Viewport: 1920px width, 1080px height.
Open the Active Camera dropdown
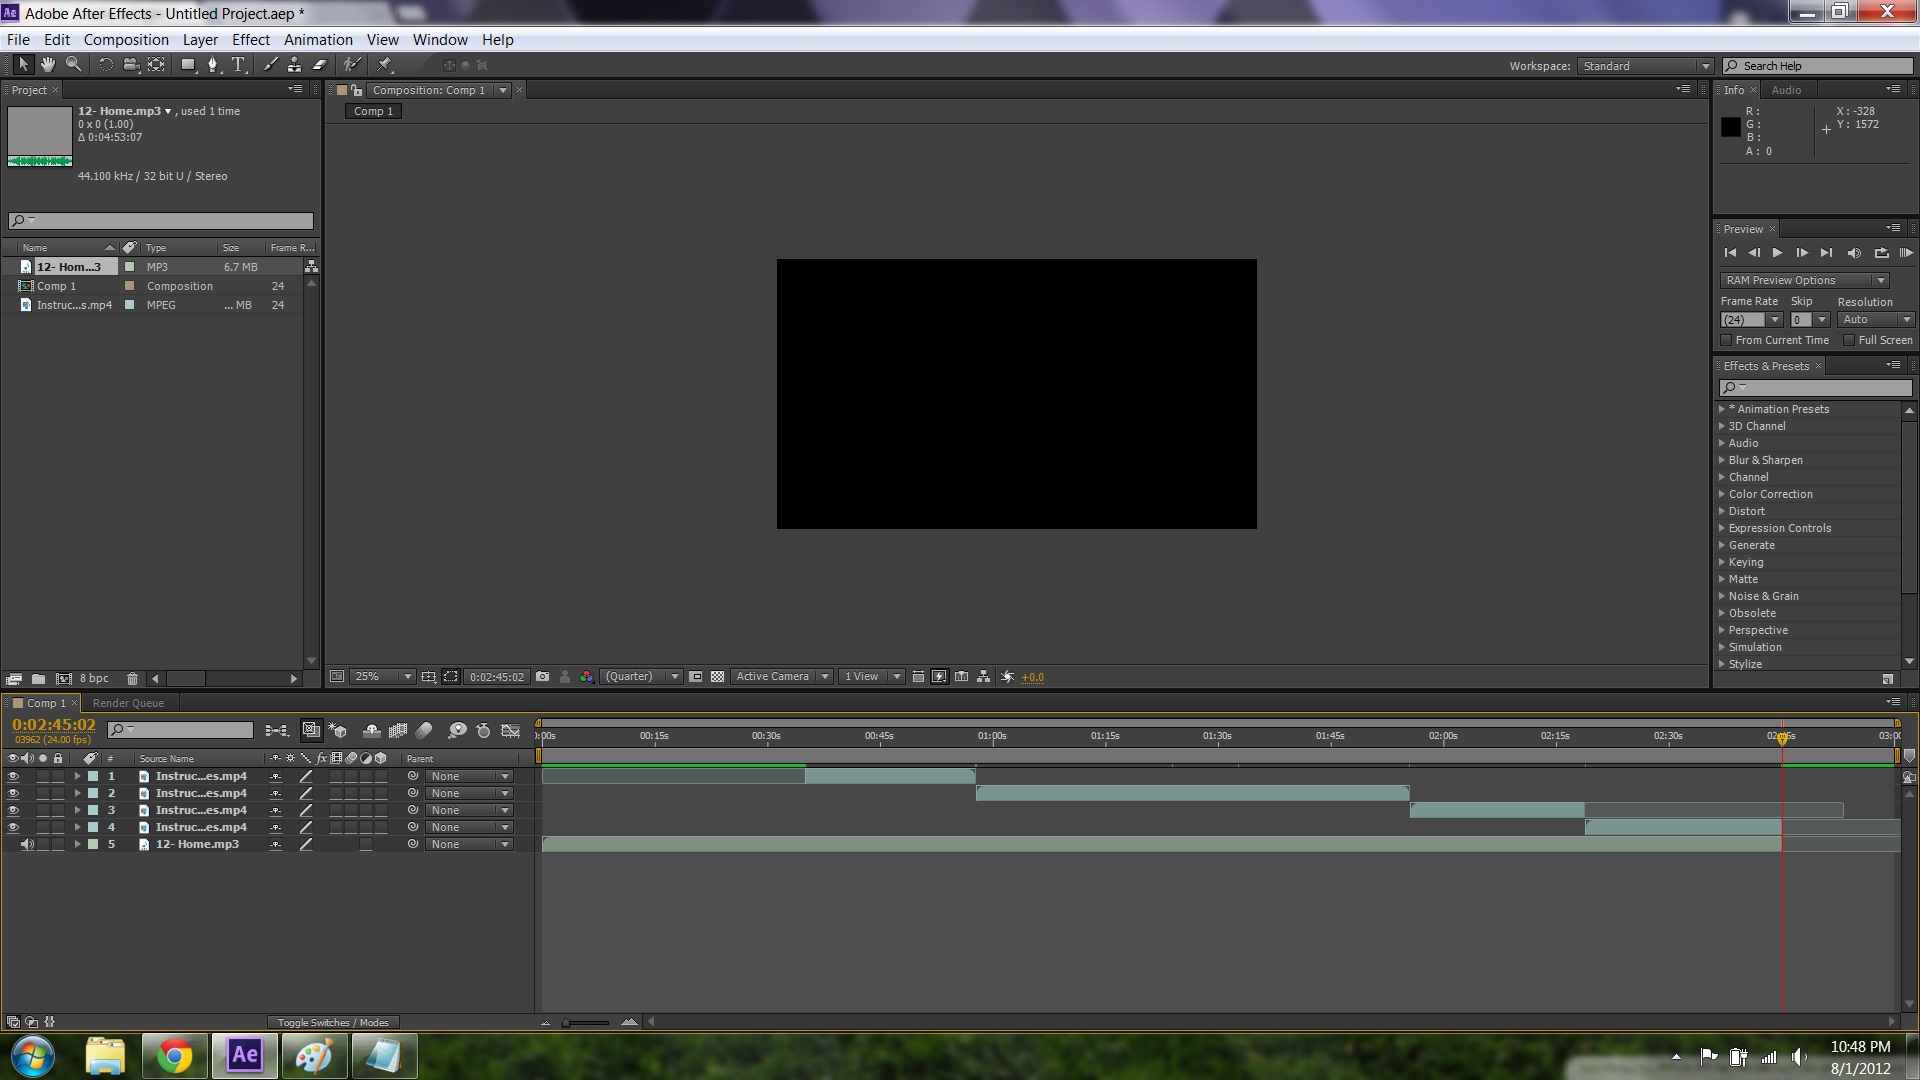click(781, 677)
